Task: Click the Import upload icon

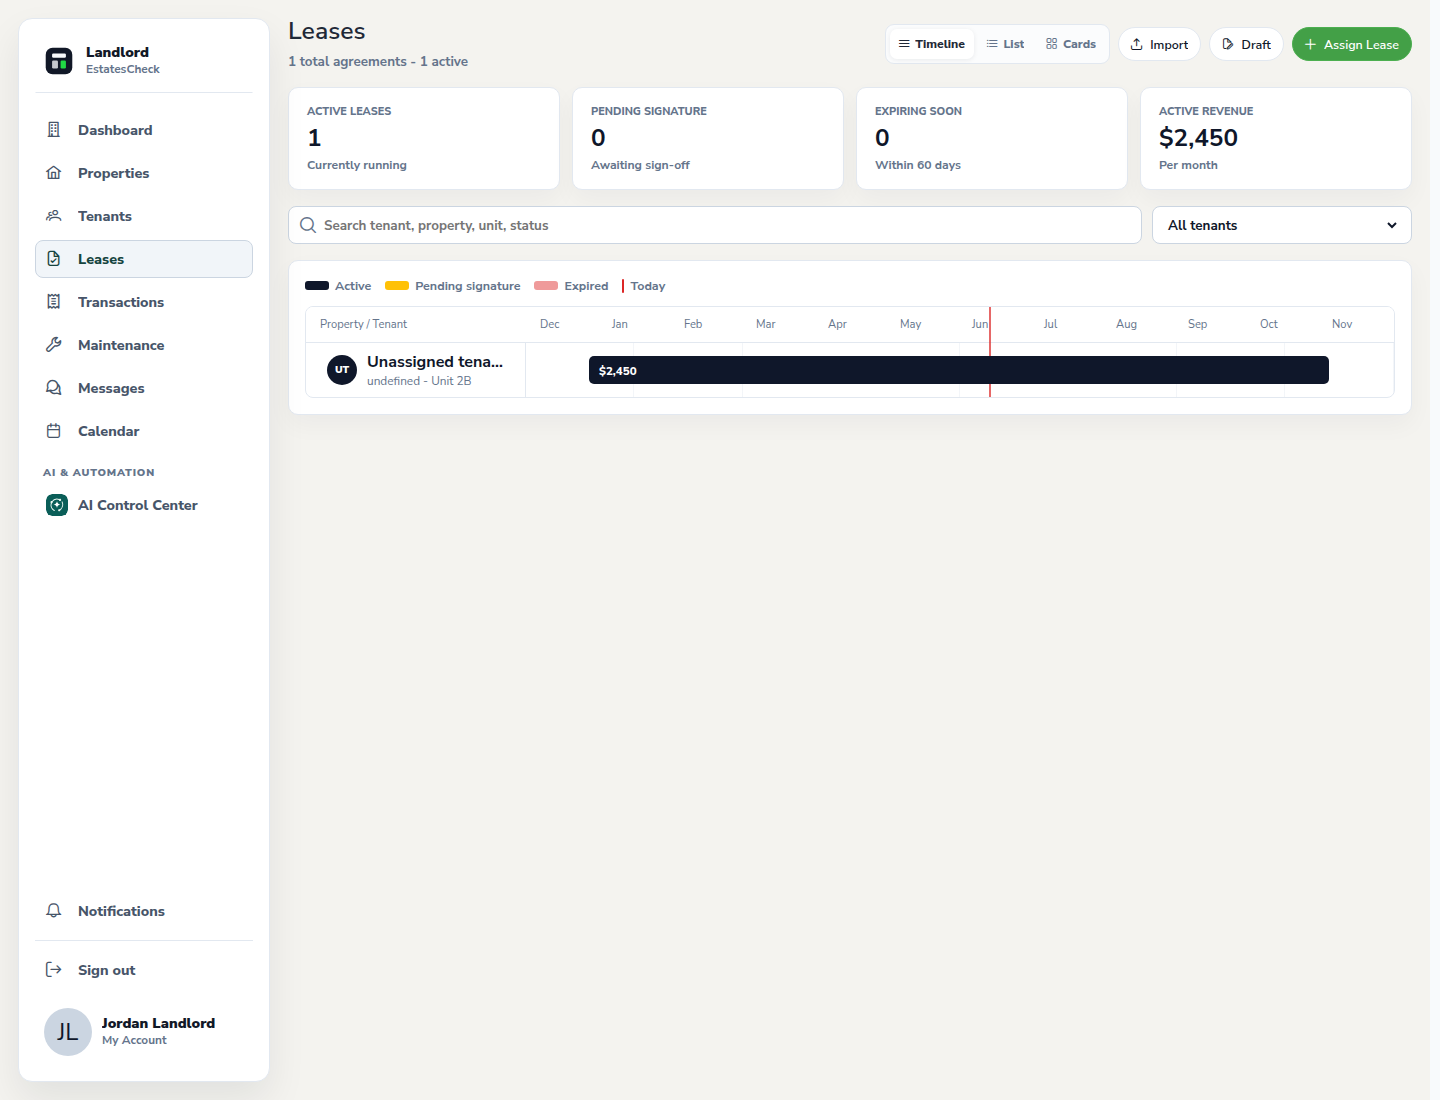Action: [1137, 44]
